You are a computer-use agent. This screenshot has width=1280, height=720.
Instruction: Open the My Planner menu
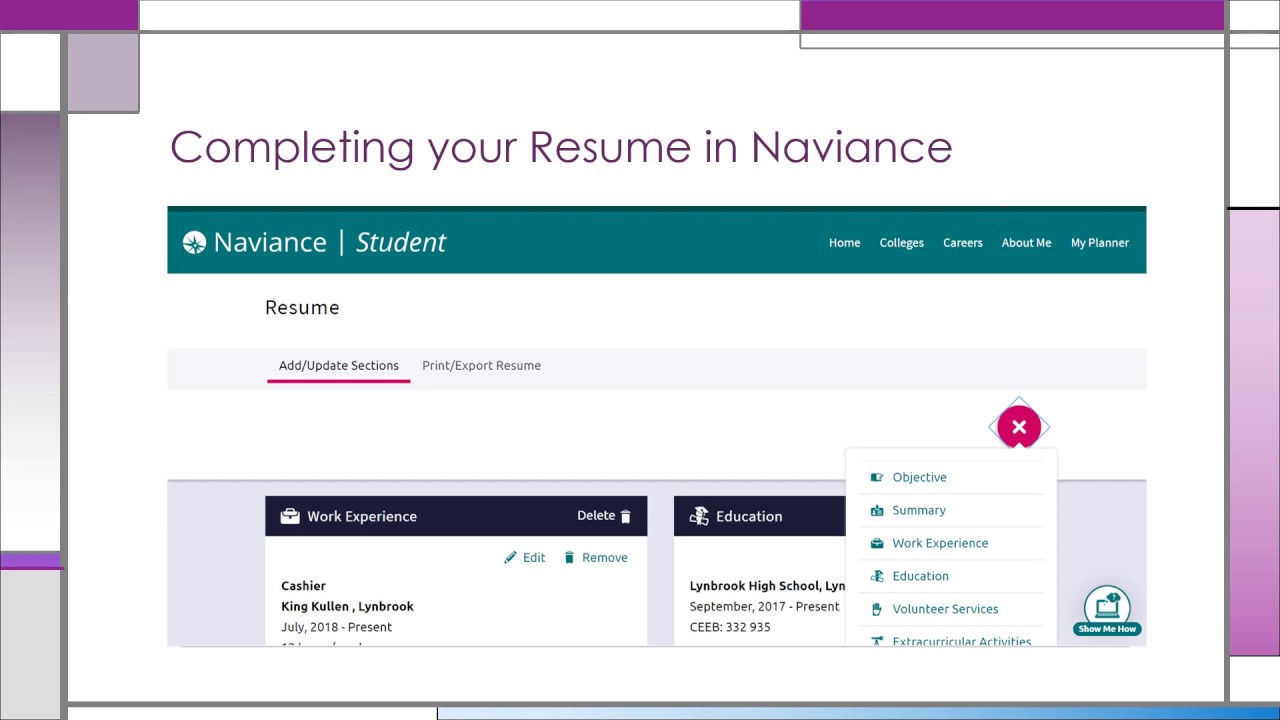(x=1100, y=242)
